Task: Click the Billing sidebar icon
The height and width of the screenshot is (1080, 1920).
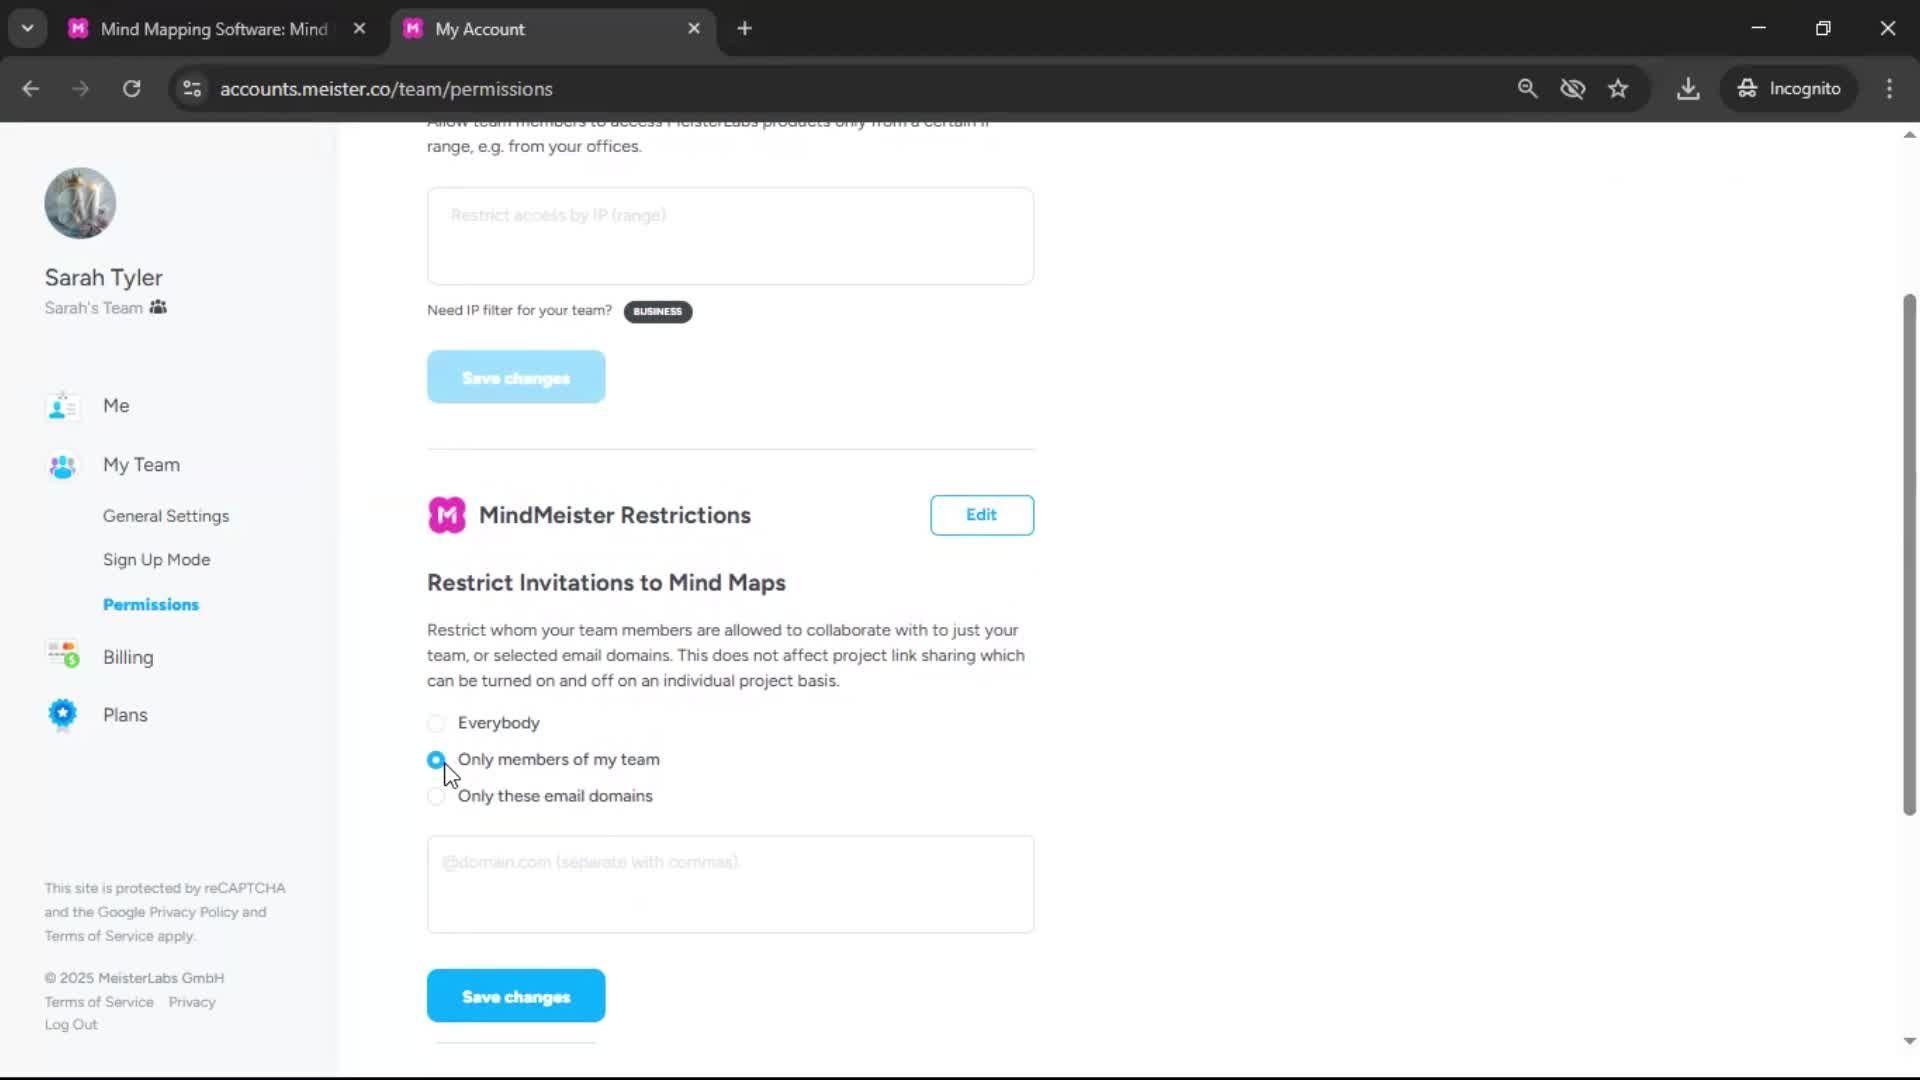Action: 62,656
